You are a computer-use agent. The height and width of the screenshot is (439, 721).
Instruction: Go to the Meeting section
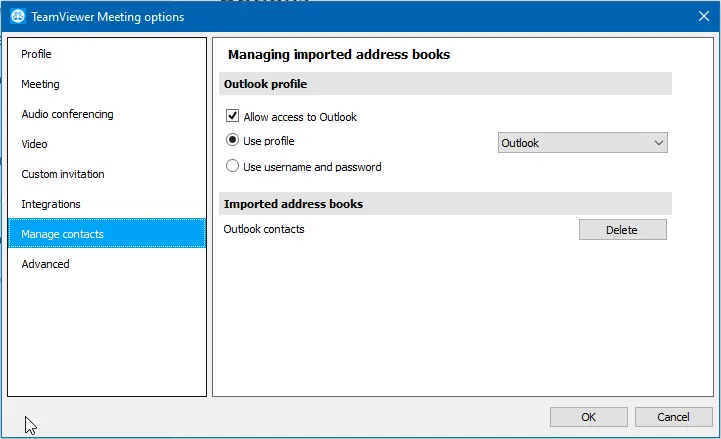(x=107, y=84)
